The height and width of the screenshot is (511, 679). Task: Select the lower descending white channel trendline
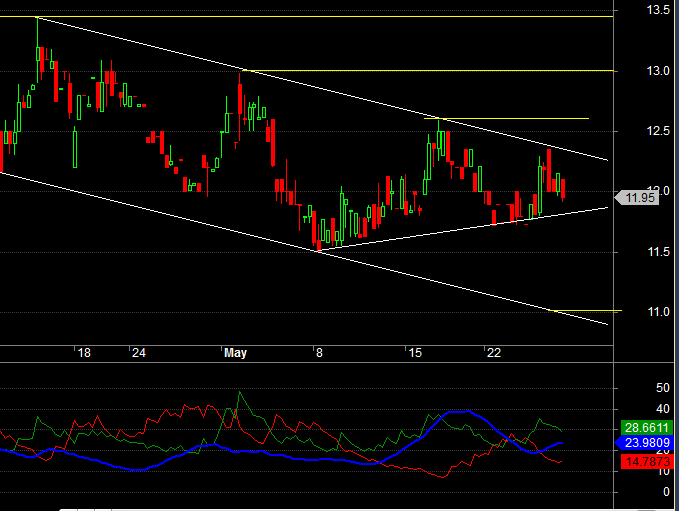click(x=304, y=248)
